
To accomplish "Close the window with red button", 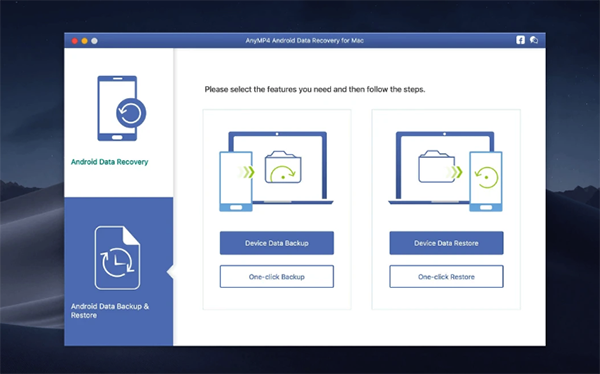I will pyautogui.click(x=75, y=41).
